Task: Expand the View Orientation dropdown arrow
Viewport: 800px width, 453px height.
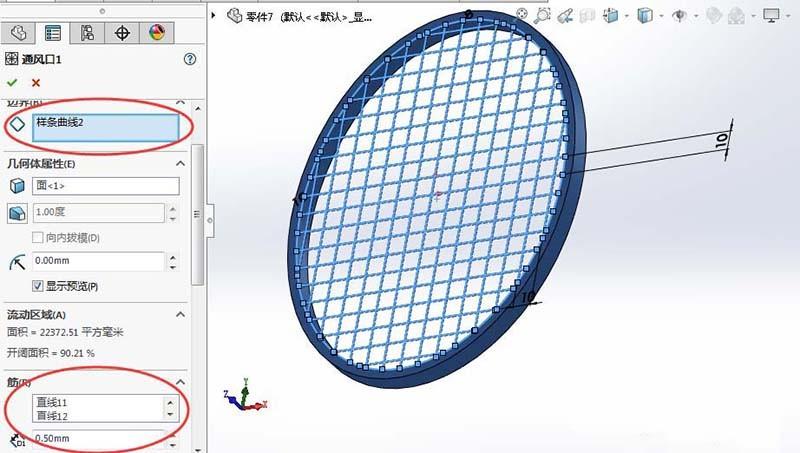Action: (x=627, y=16)
